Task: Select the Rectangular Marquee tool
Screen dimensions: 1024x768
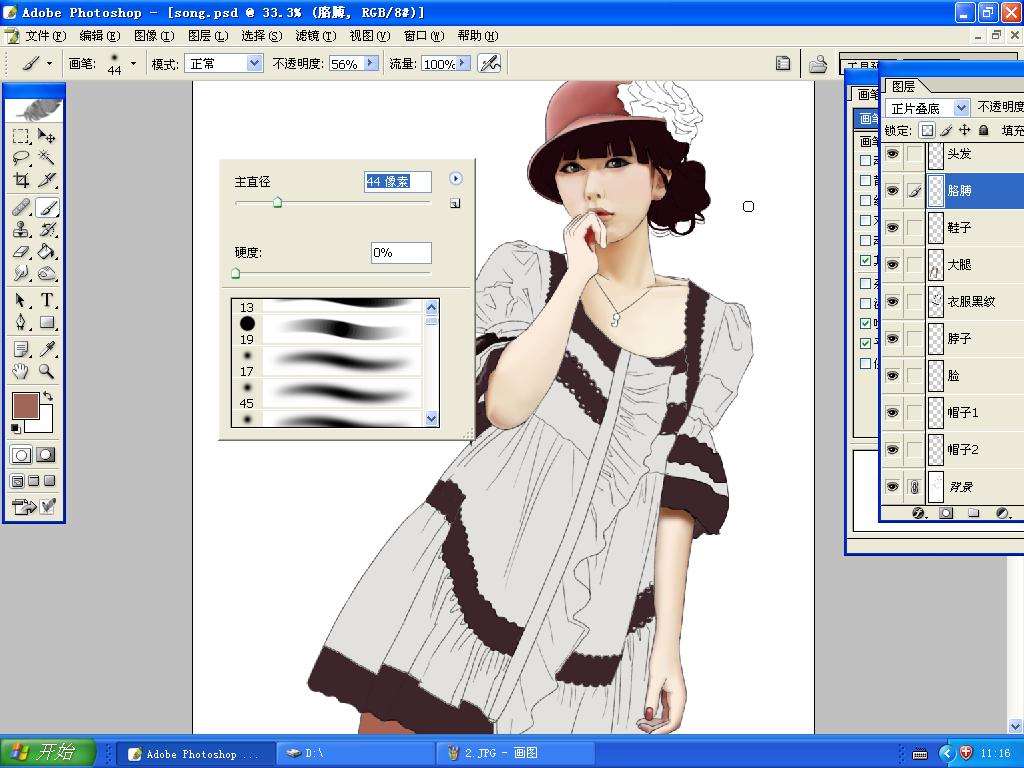Action: (x=21, y=136)
